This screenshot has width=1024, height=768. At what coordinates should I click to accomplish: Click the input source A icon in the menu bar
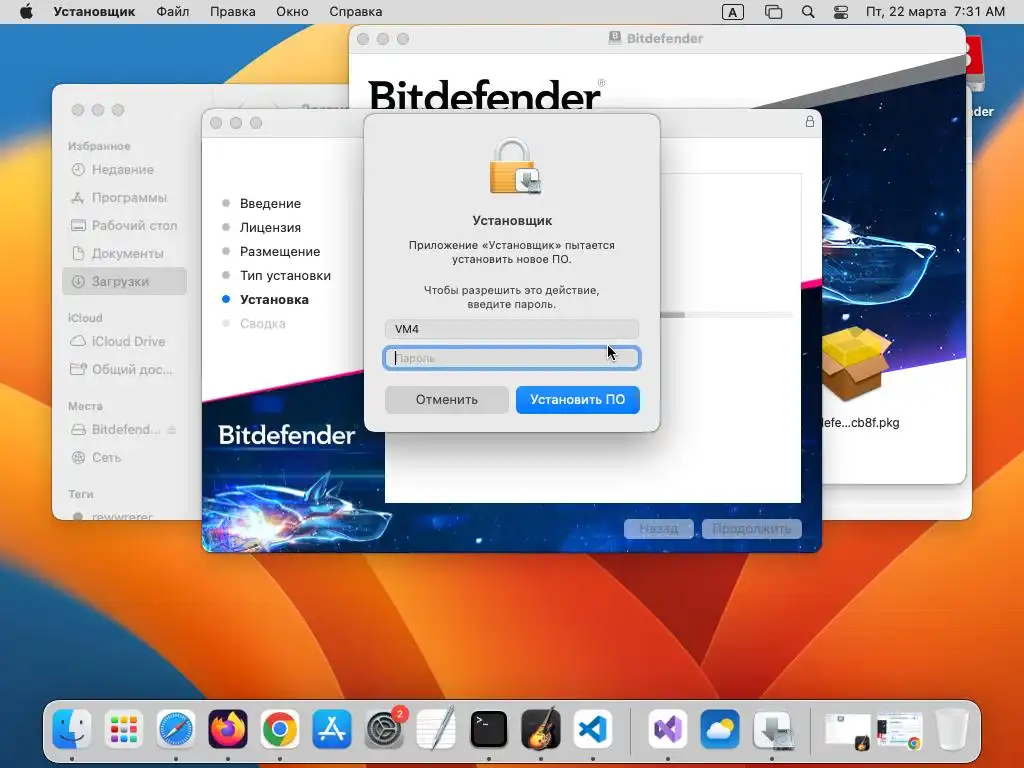point(733,12)
